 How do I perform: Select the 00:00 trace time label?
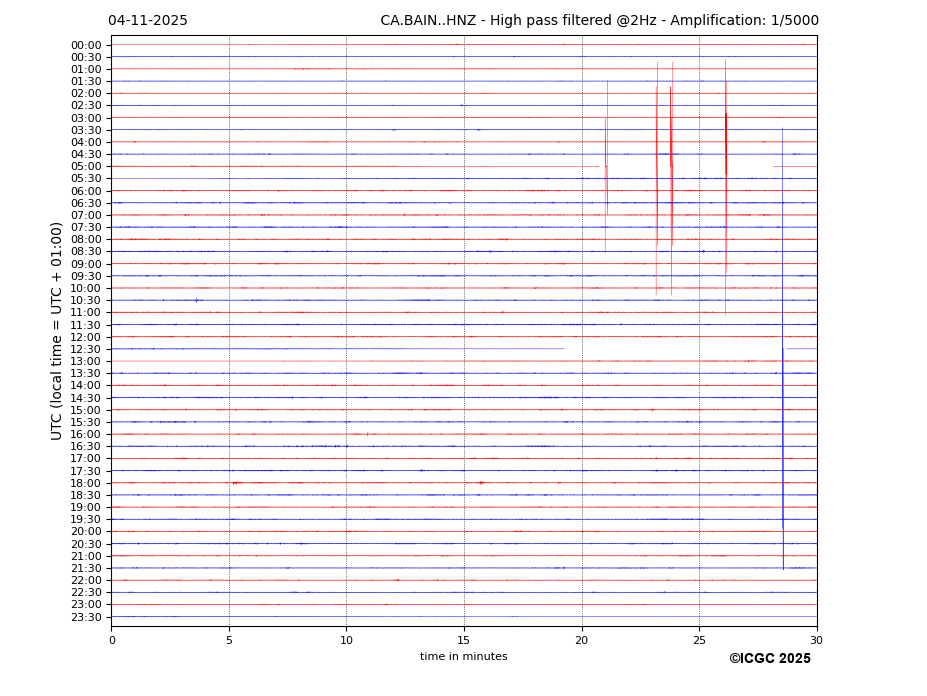tap(86, 45)
